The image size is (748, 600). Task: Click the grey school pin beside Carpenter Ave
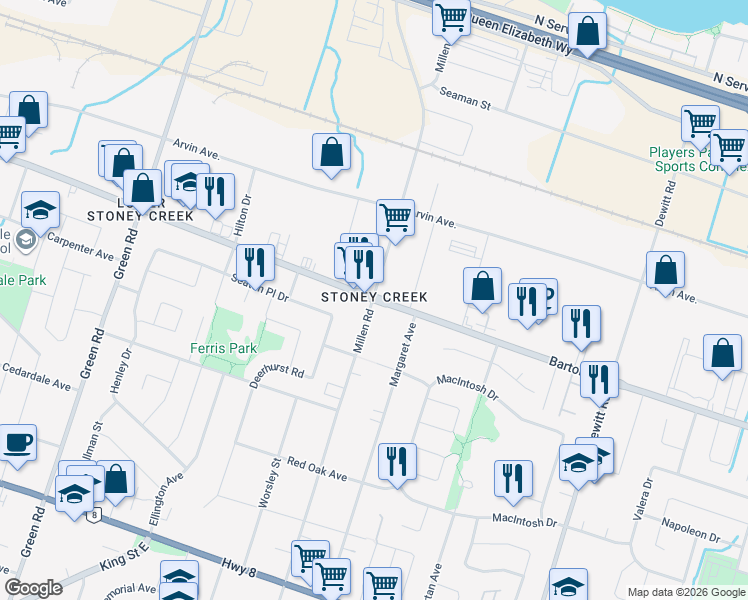point(26,240)
